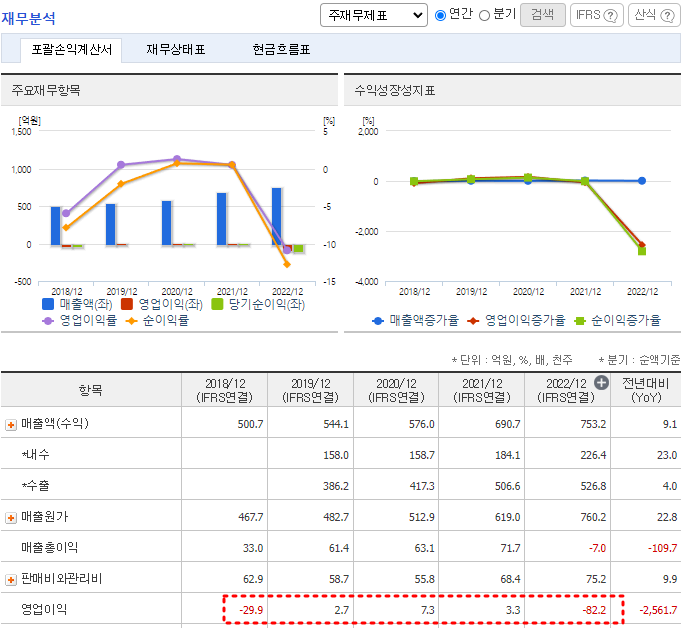Click the 2021/12 (IFRS연결) column header
This screenshot has width=691, height=628.
(x=482, y=390)
